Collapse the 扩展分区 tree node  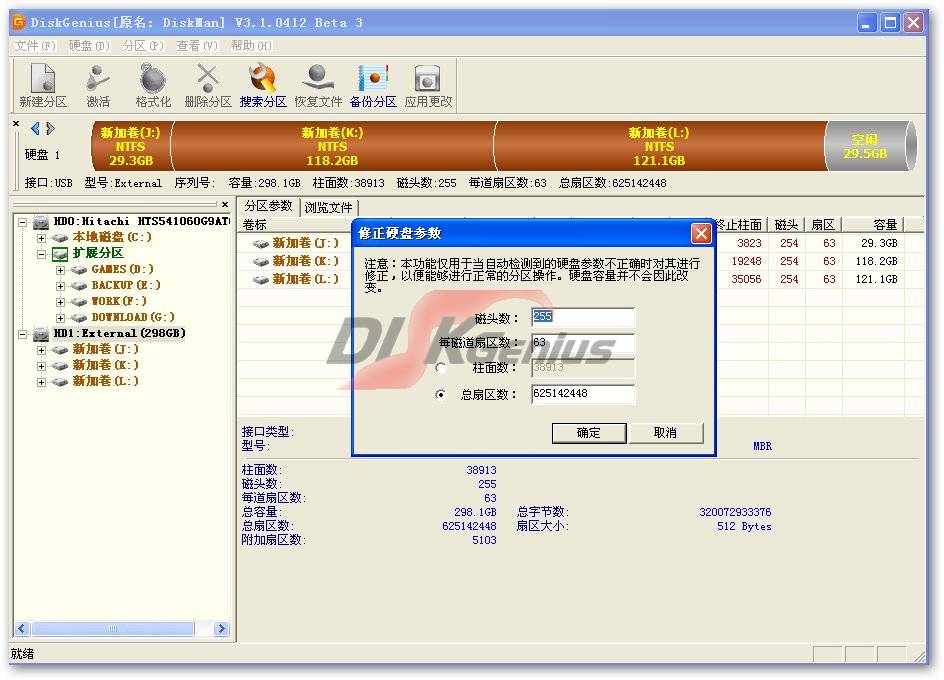click(42, 254)
